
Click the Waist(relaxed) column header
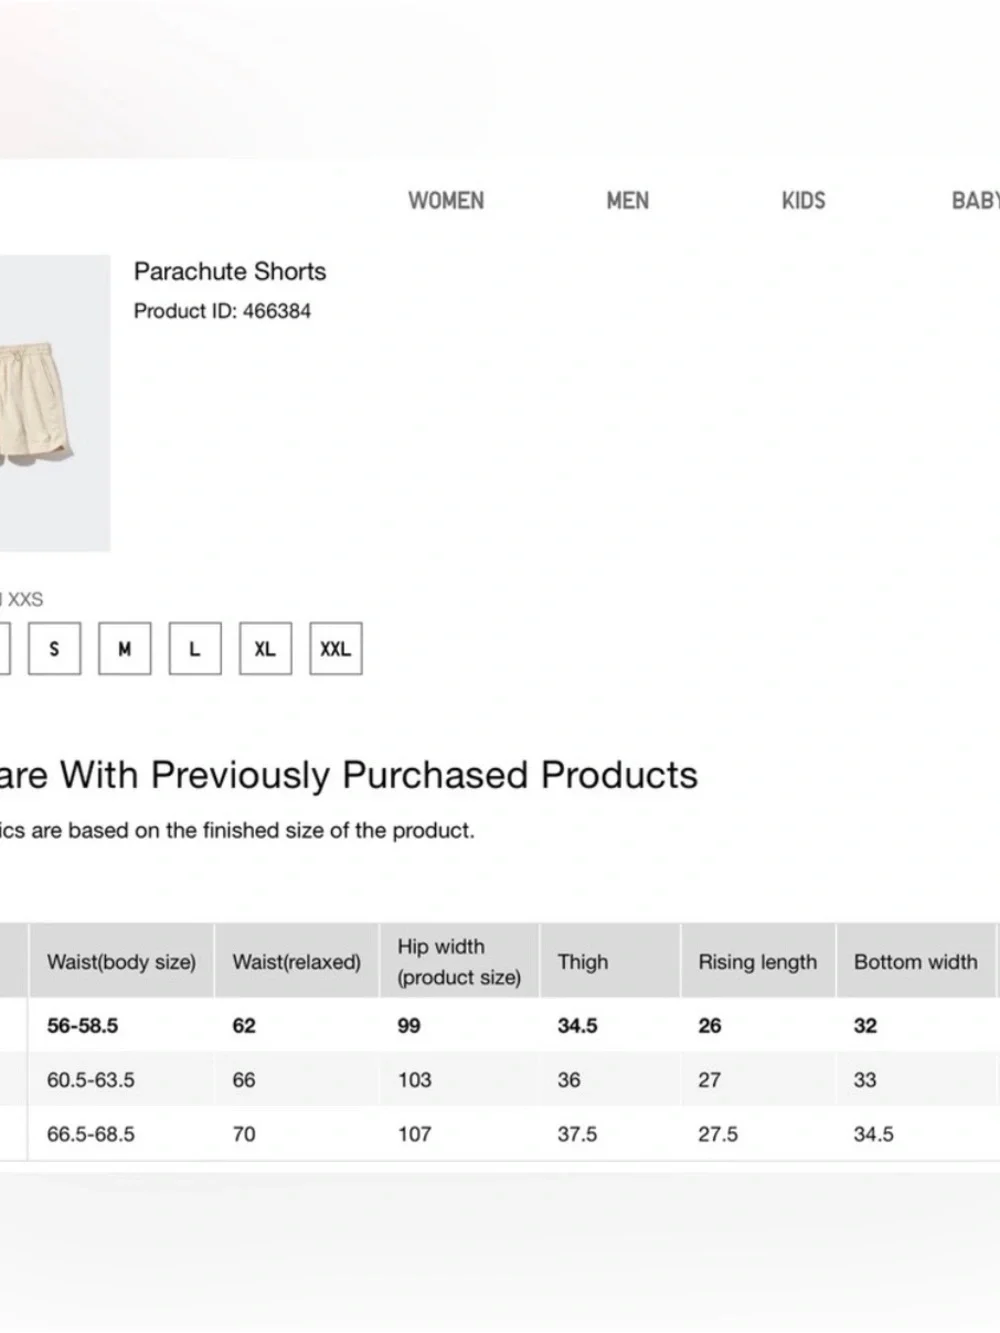(296, 962)
